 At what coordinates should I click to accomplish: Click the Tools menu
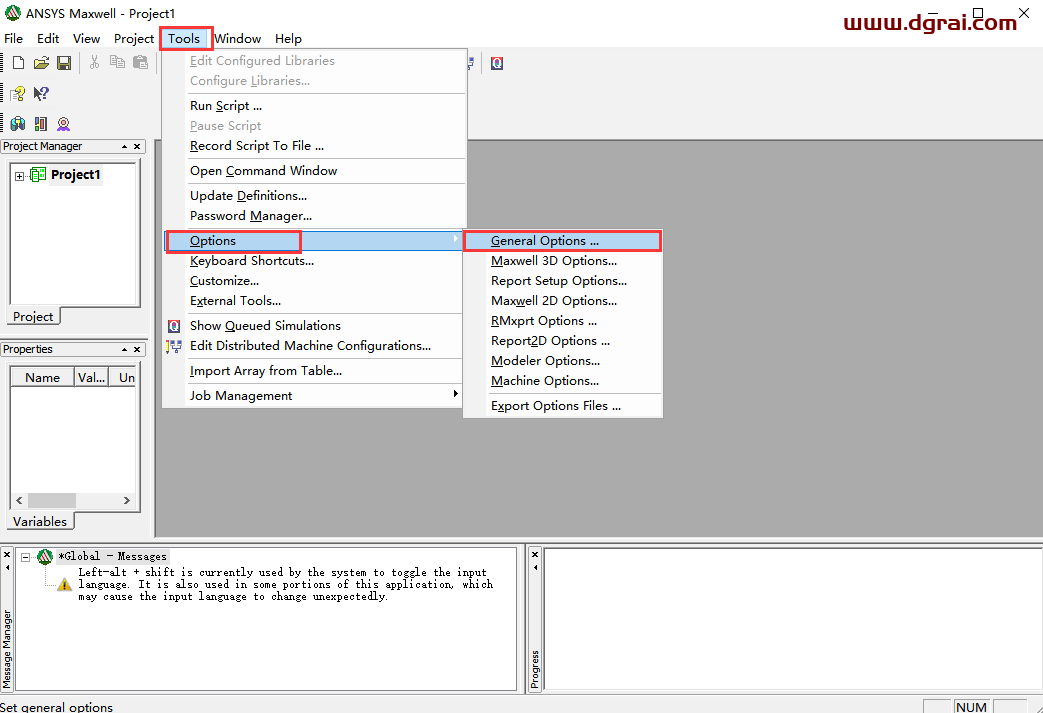point(184,39)
